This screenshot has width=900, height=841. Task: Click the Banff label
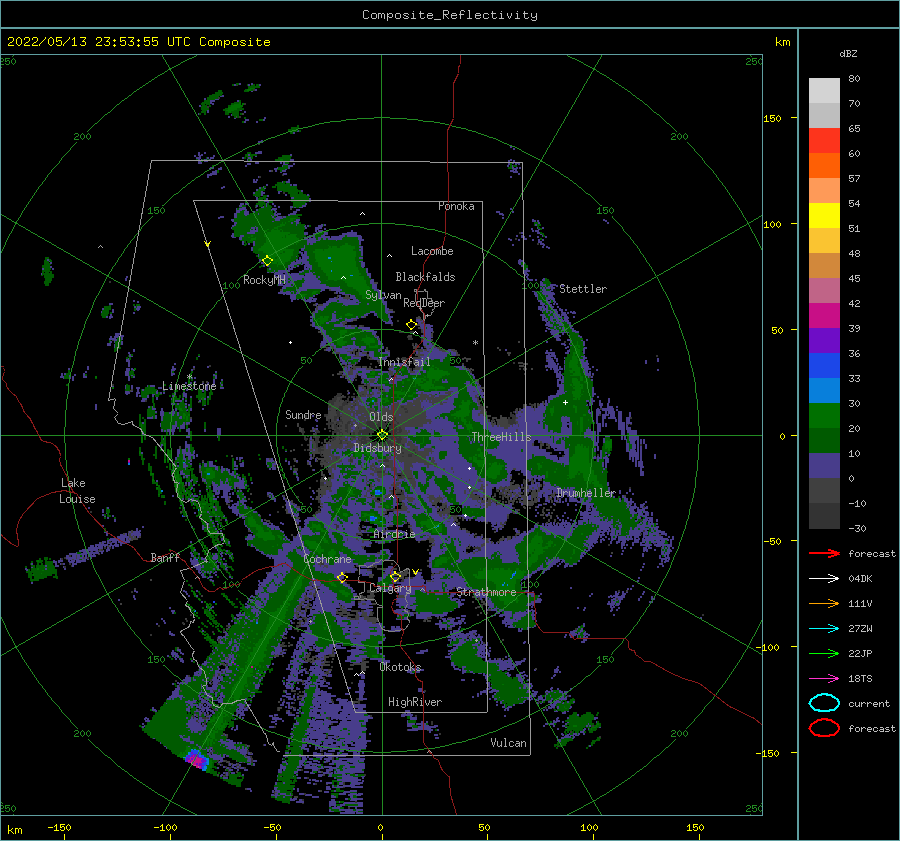(x=165, y=558)
